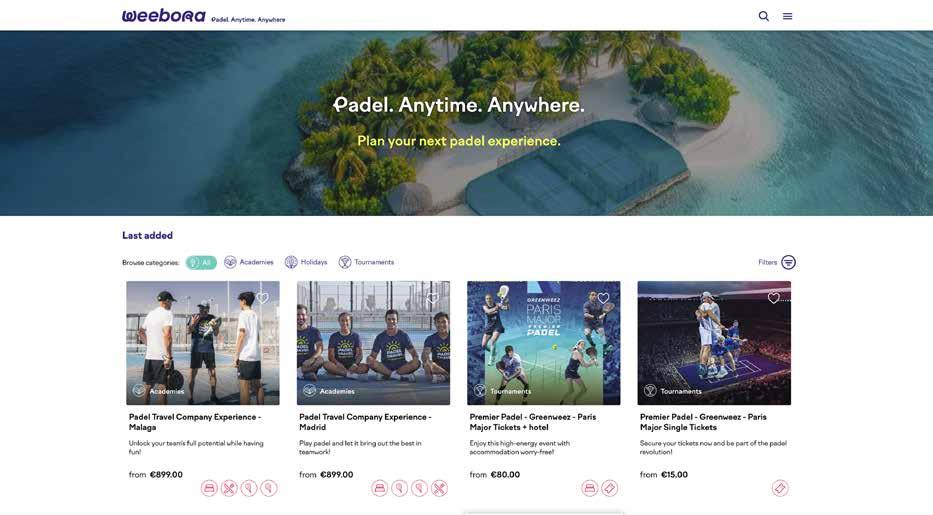Toggle heart on Paris Major Tickets + hotel
The width and height of the screenshot is (933, 515).
click(603, 298)
